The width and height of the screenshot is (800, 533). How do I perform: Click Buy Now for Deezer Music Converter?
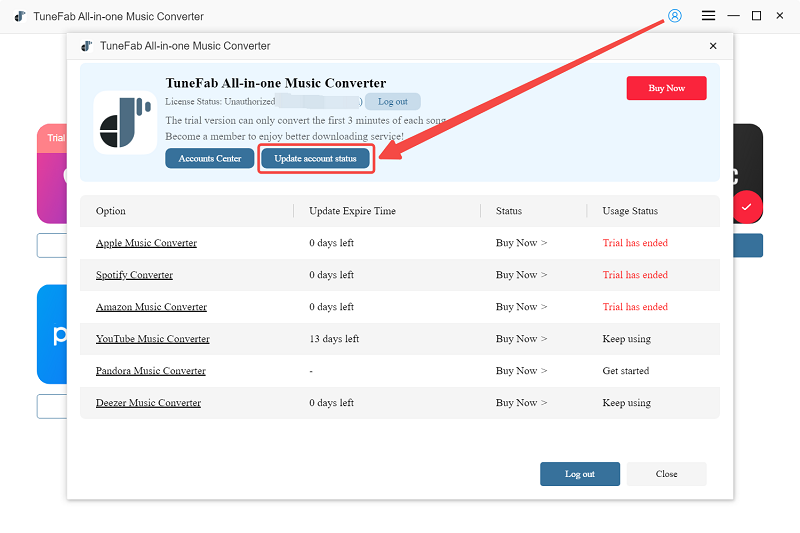(521, 403)
